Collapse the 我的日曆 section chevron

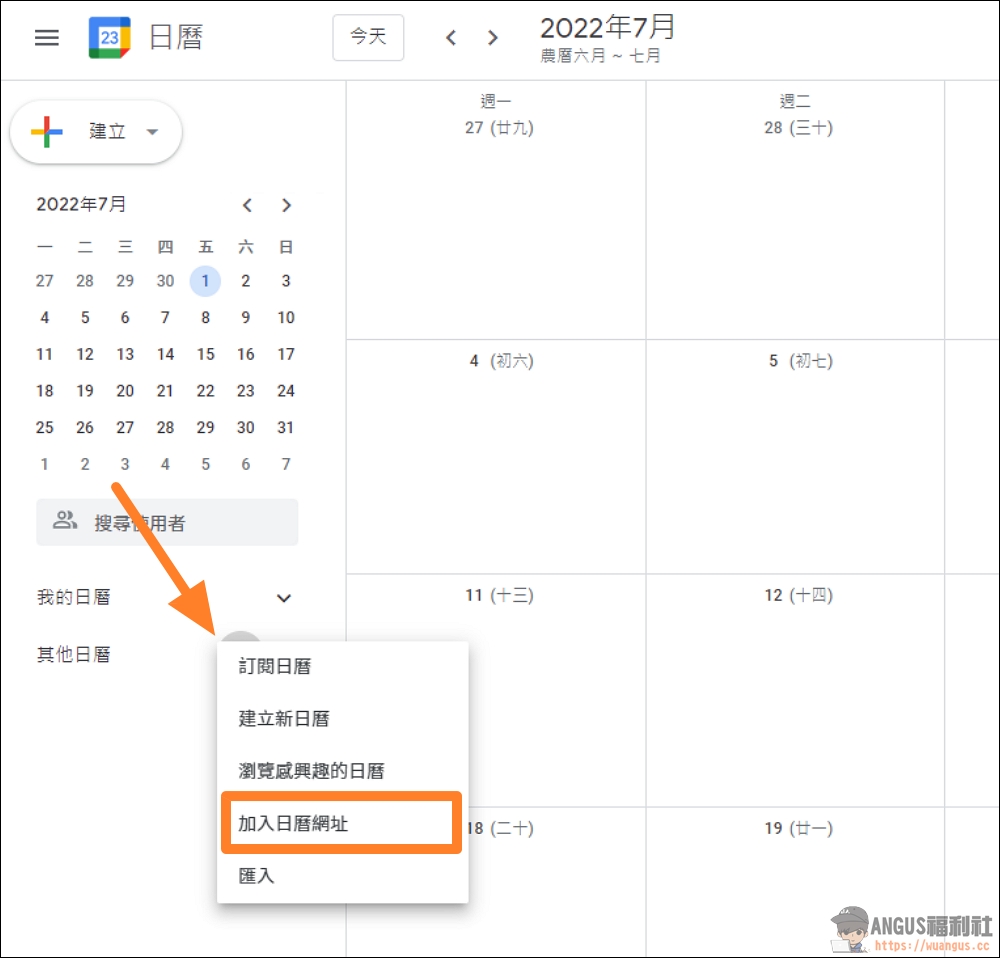284,598
